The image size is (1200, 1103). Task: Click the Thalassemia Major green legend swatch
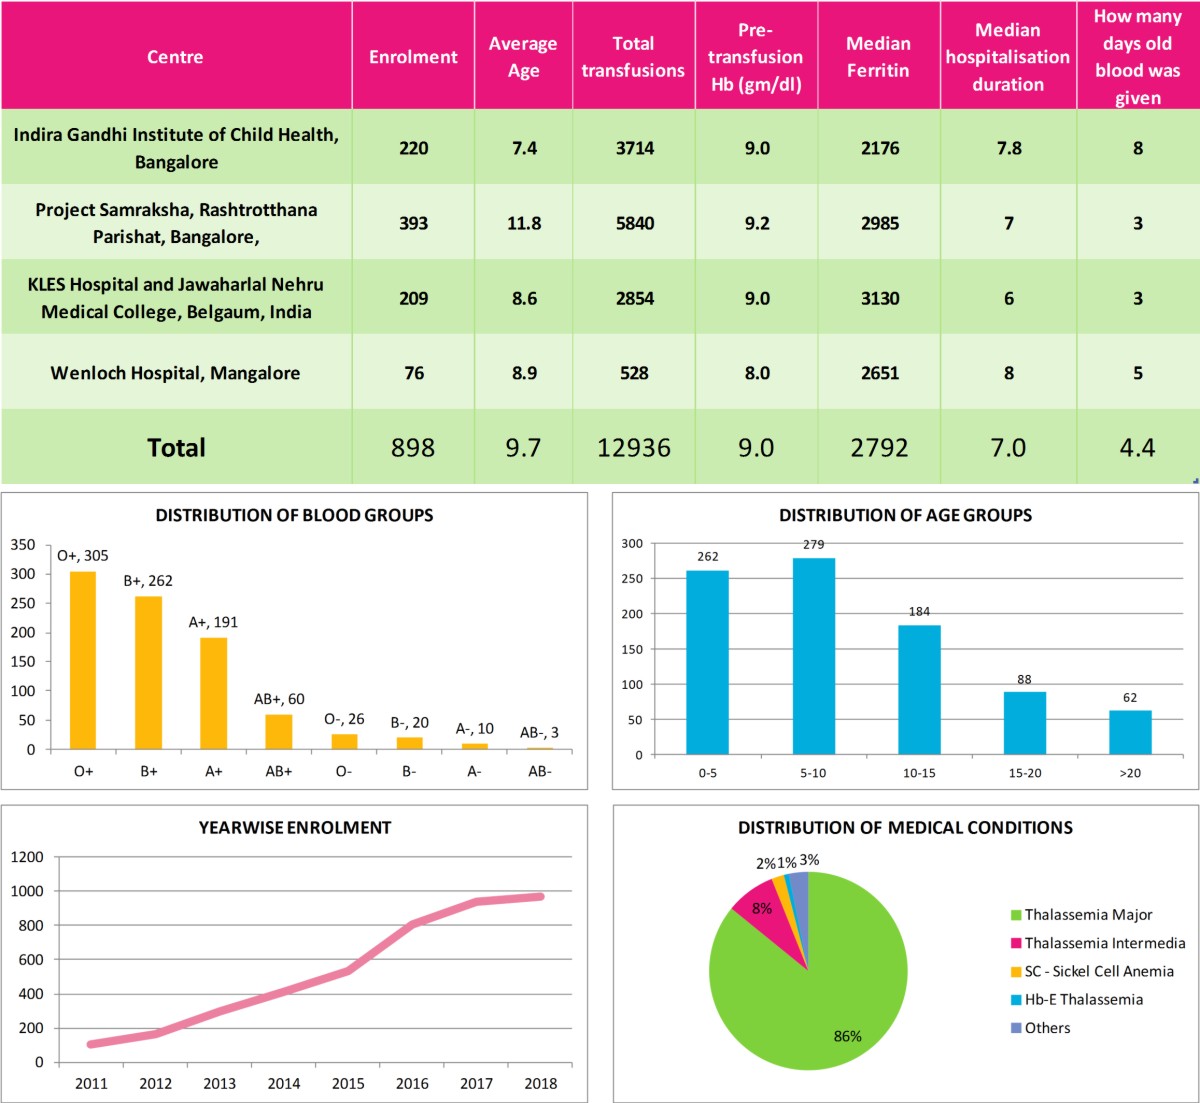point(1016,915)
